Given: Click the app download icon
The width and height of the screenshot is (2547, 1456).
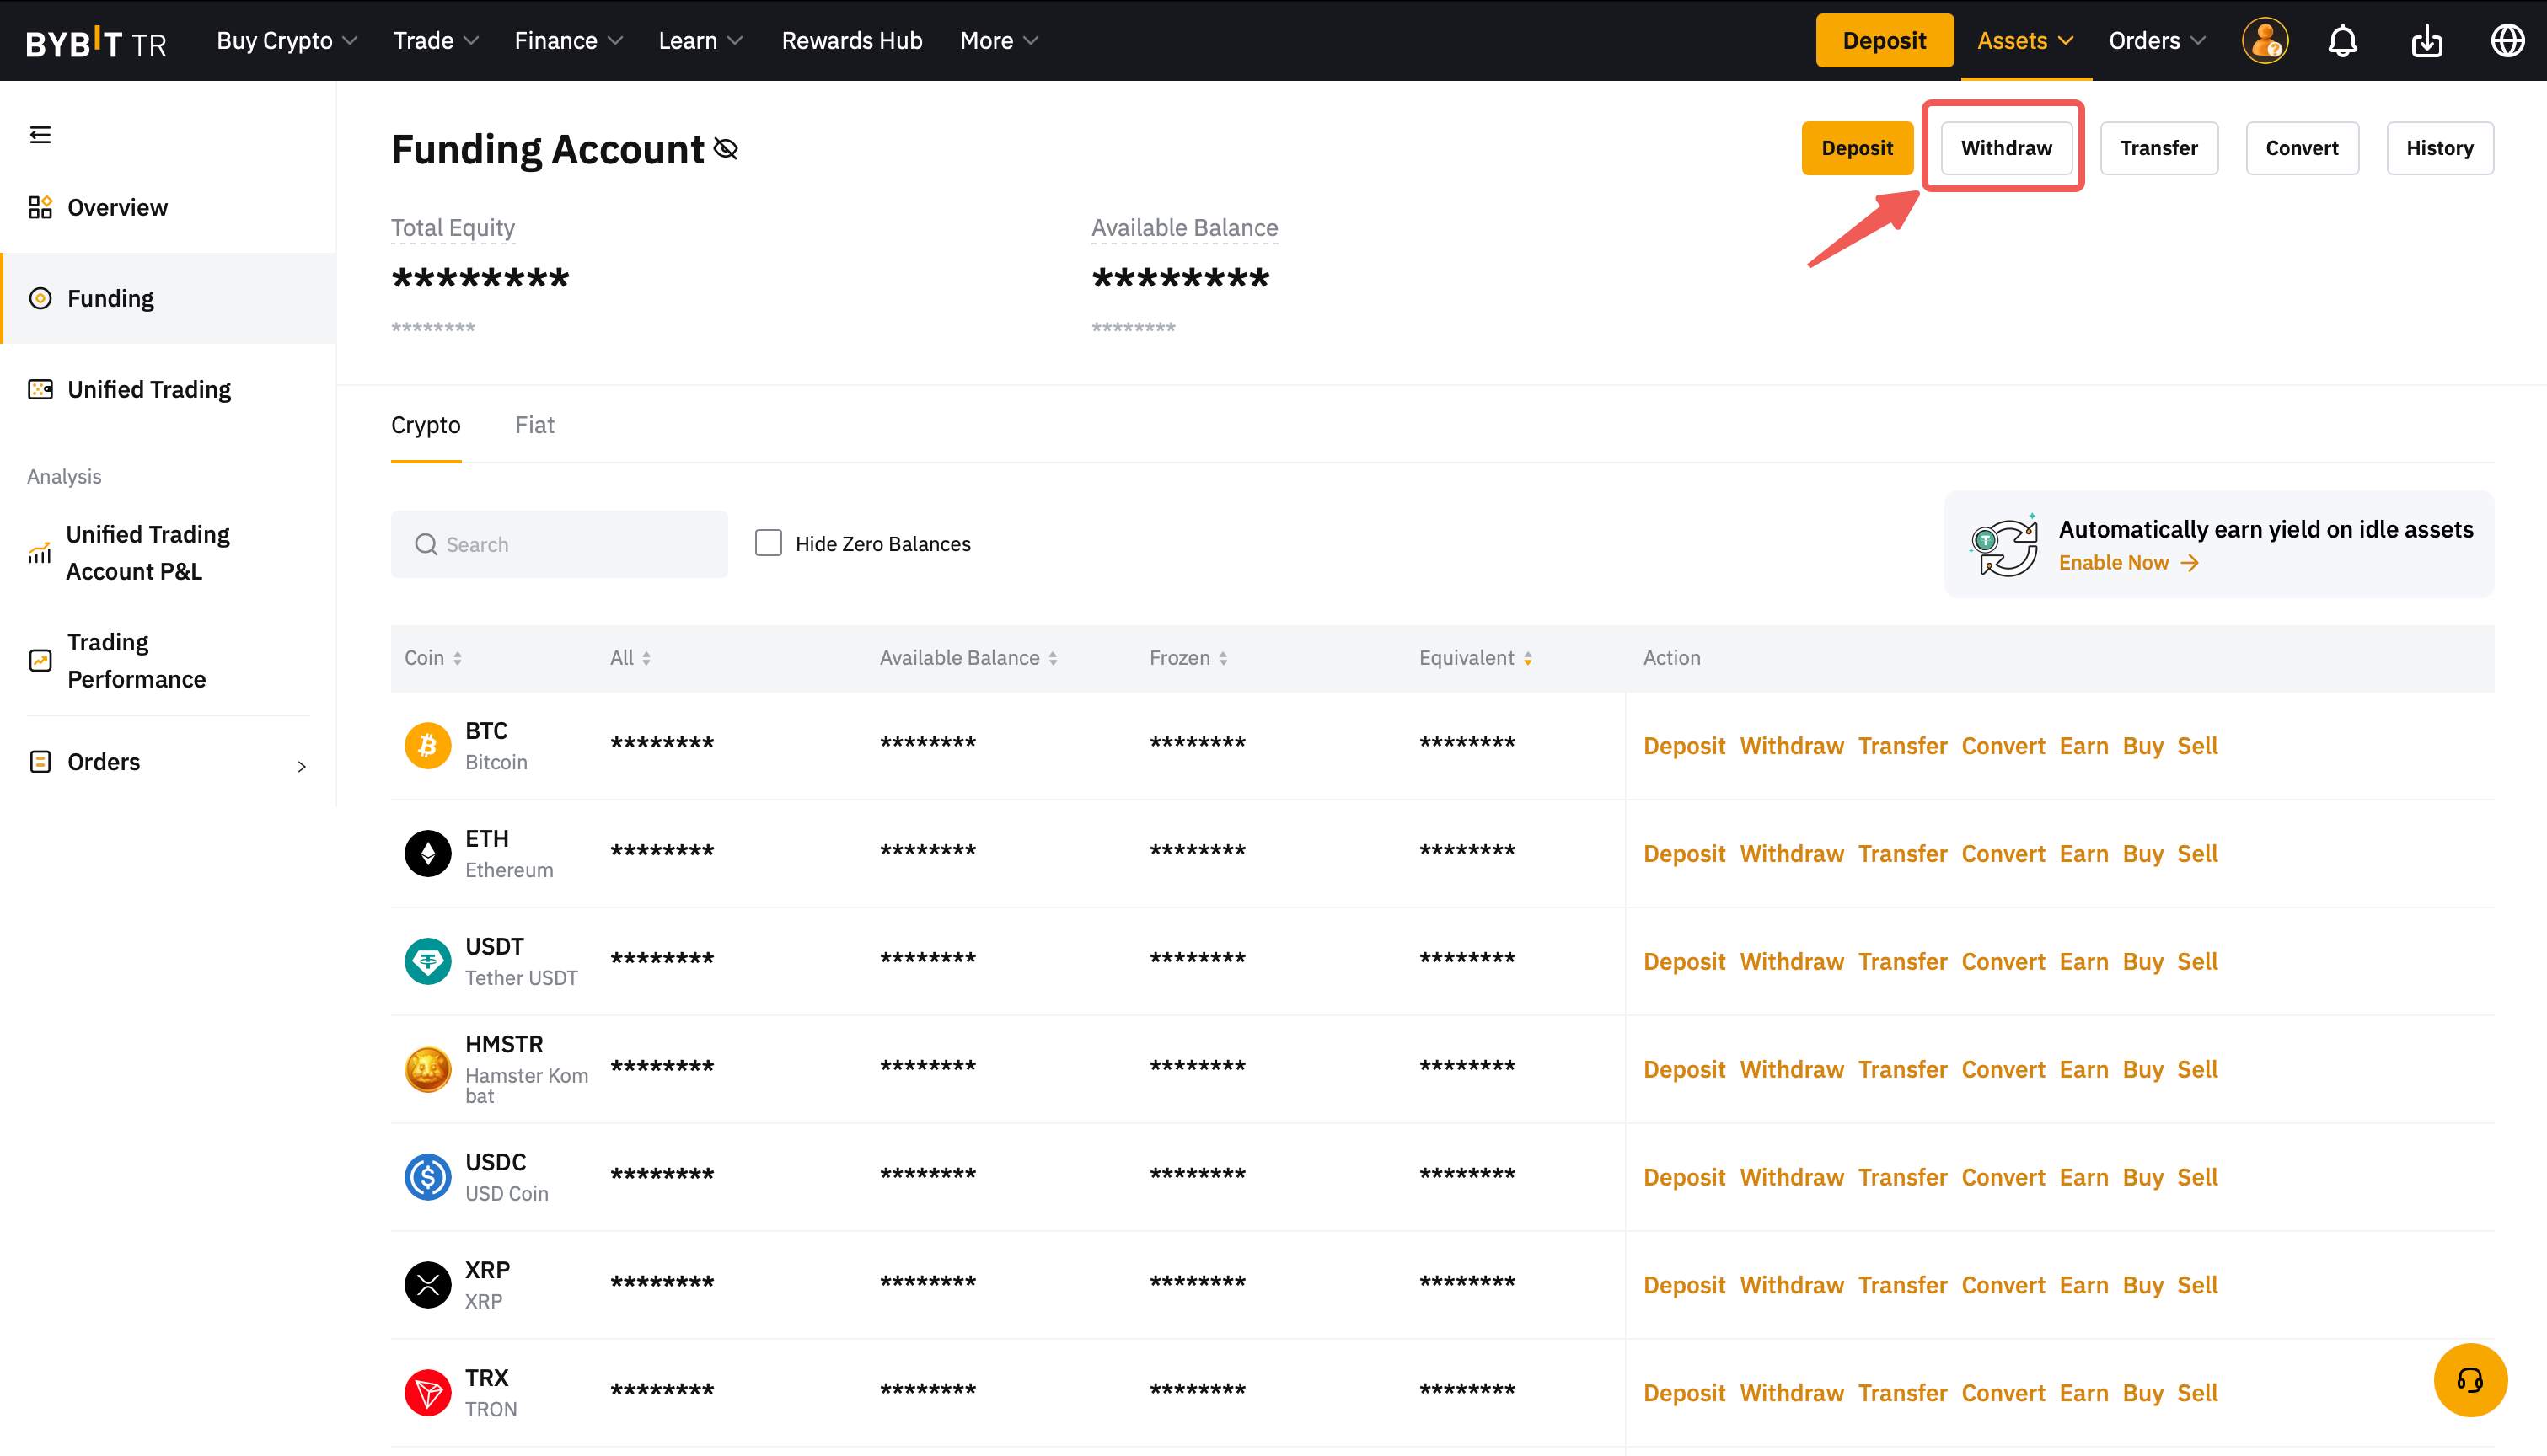Looking at the screenshot, I should (x=2426, y=41).
